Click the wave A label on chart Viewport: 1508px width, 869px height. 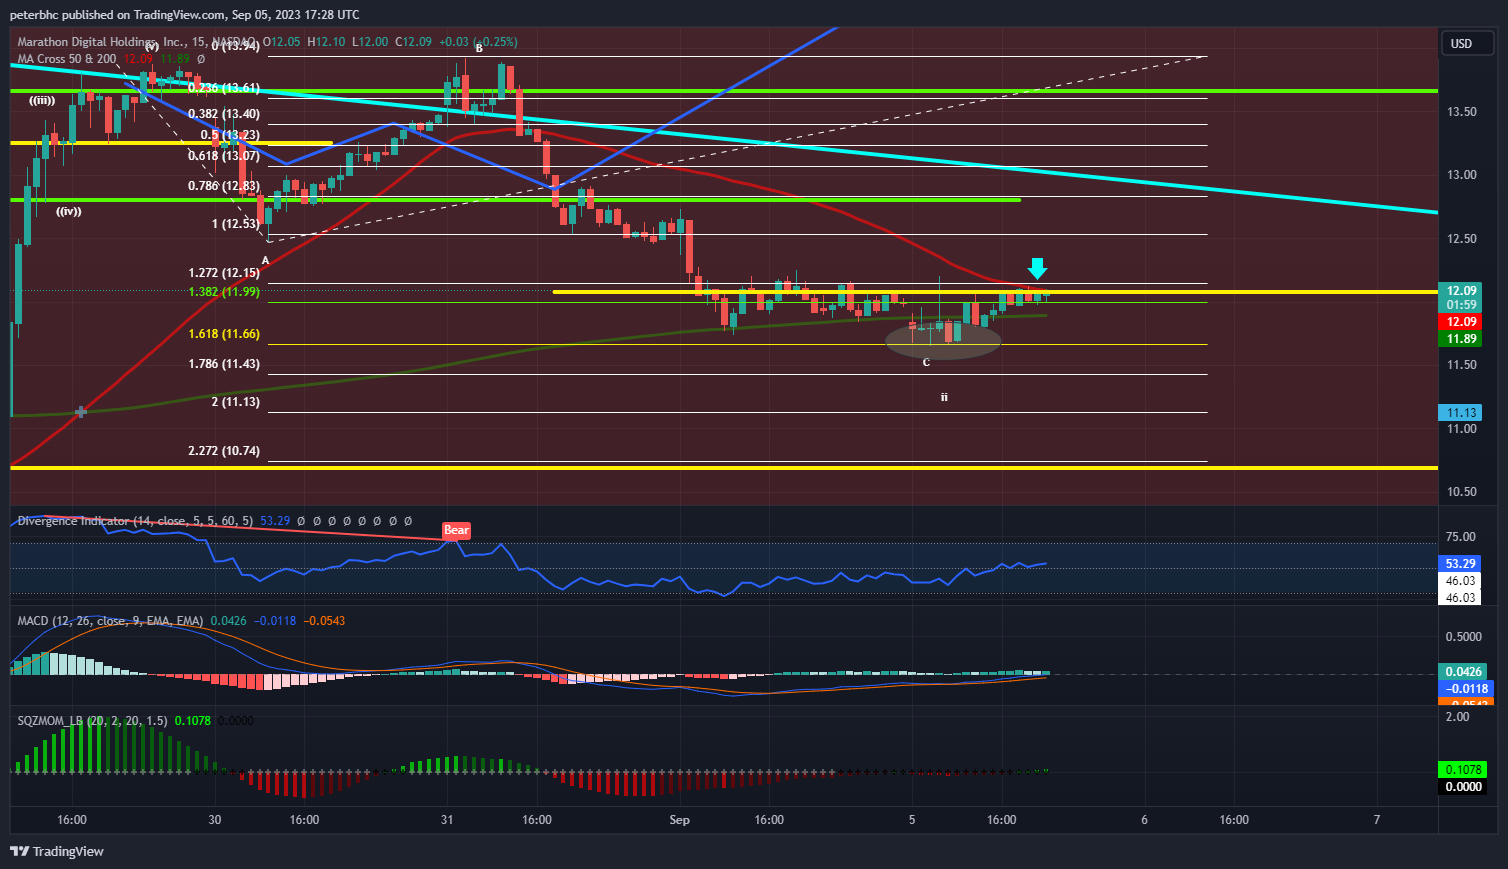[x=265, y=260]
